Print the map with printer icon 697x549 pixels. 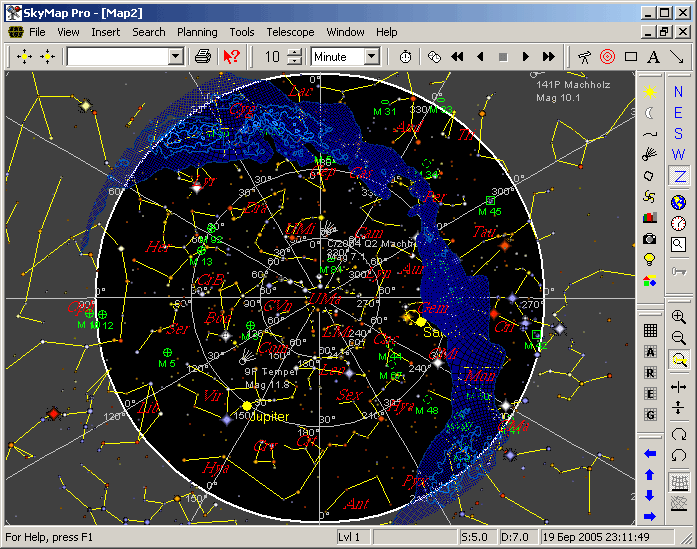coord(203,57)
